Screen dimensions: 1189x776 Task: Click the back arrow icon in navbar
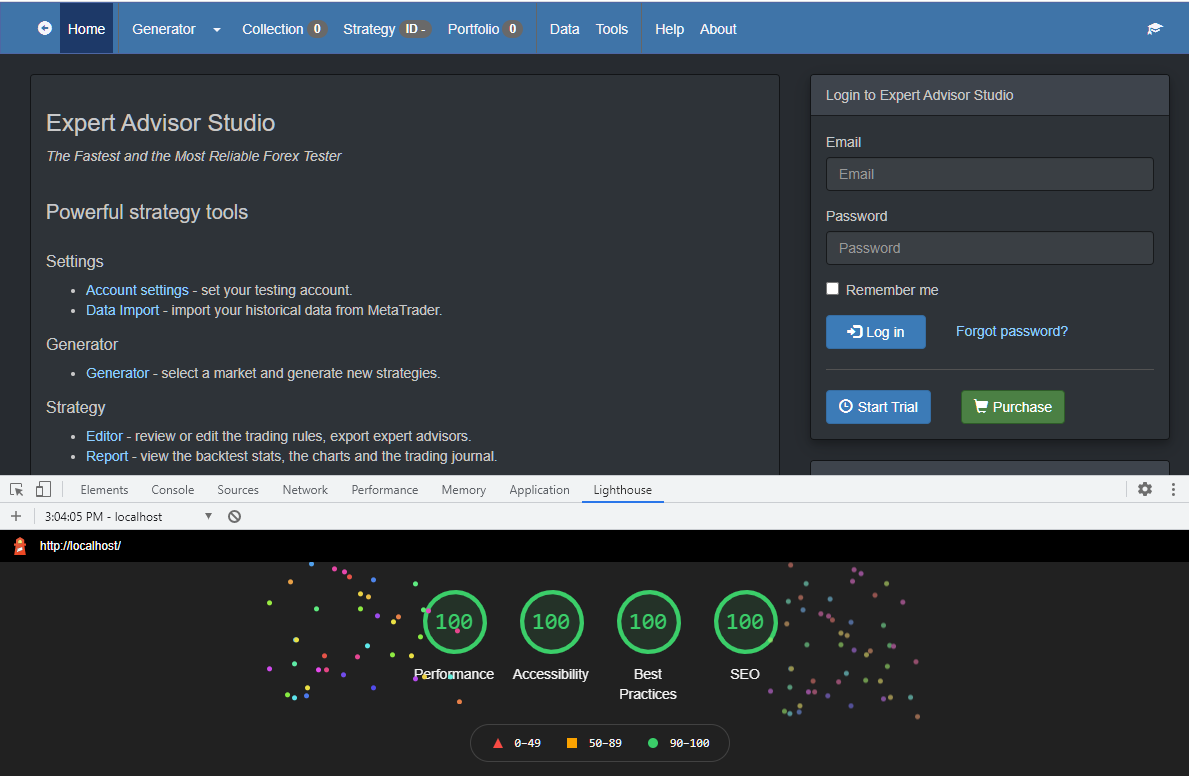coord(45,28)
